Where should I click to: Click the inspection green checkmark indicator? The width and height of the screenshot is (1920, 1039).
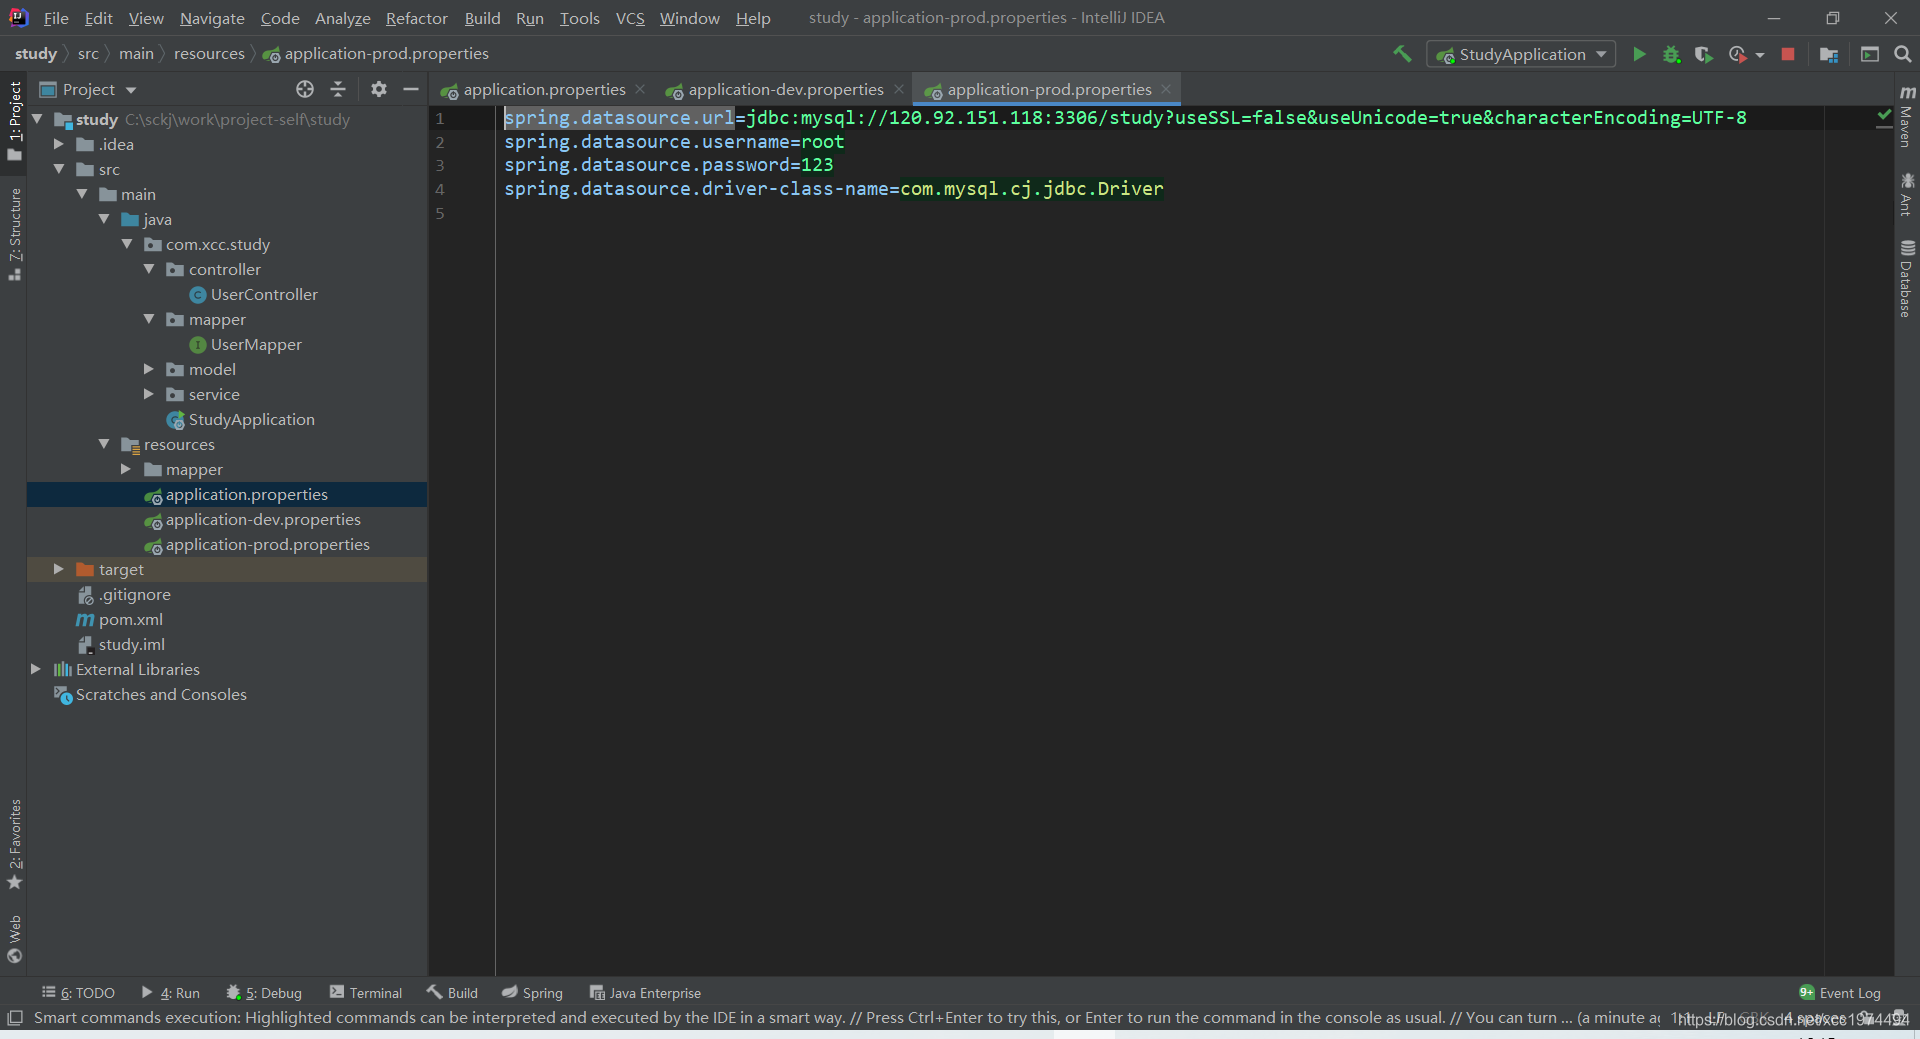point(1884,117)
